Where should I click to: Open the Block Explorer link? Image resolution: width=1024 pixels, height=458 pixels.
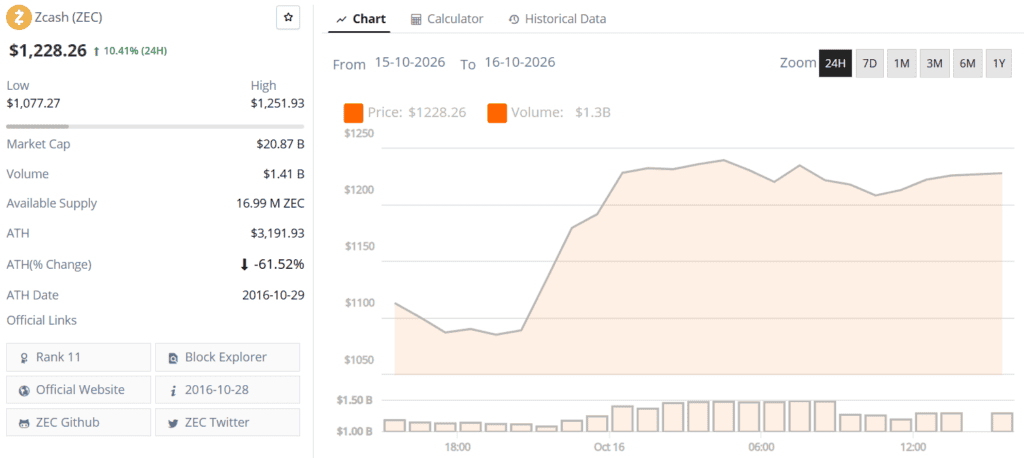(x=227, y=357)
